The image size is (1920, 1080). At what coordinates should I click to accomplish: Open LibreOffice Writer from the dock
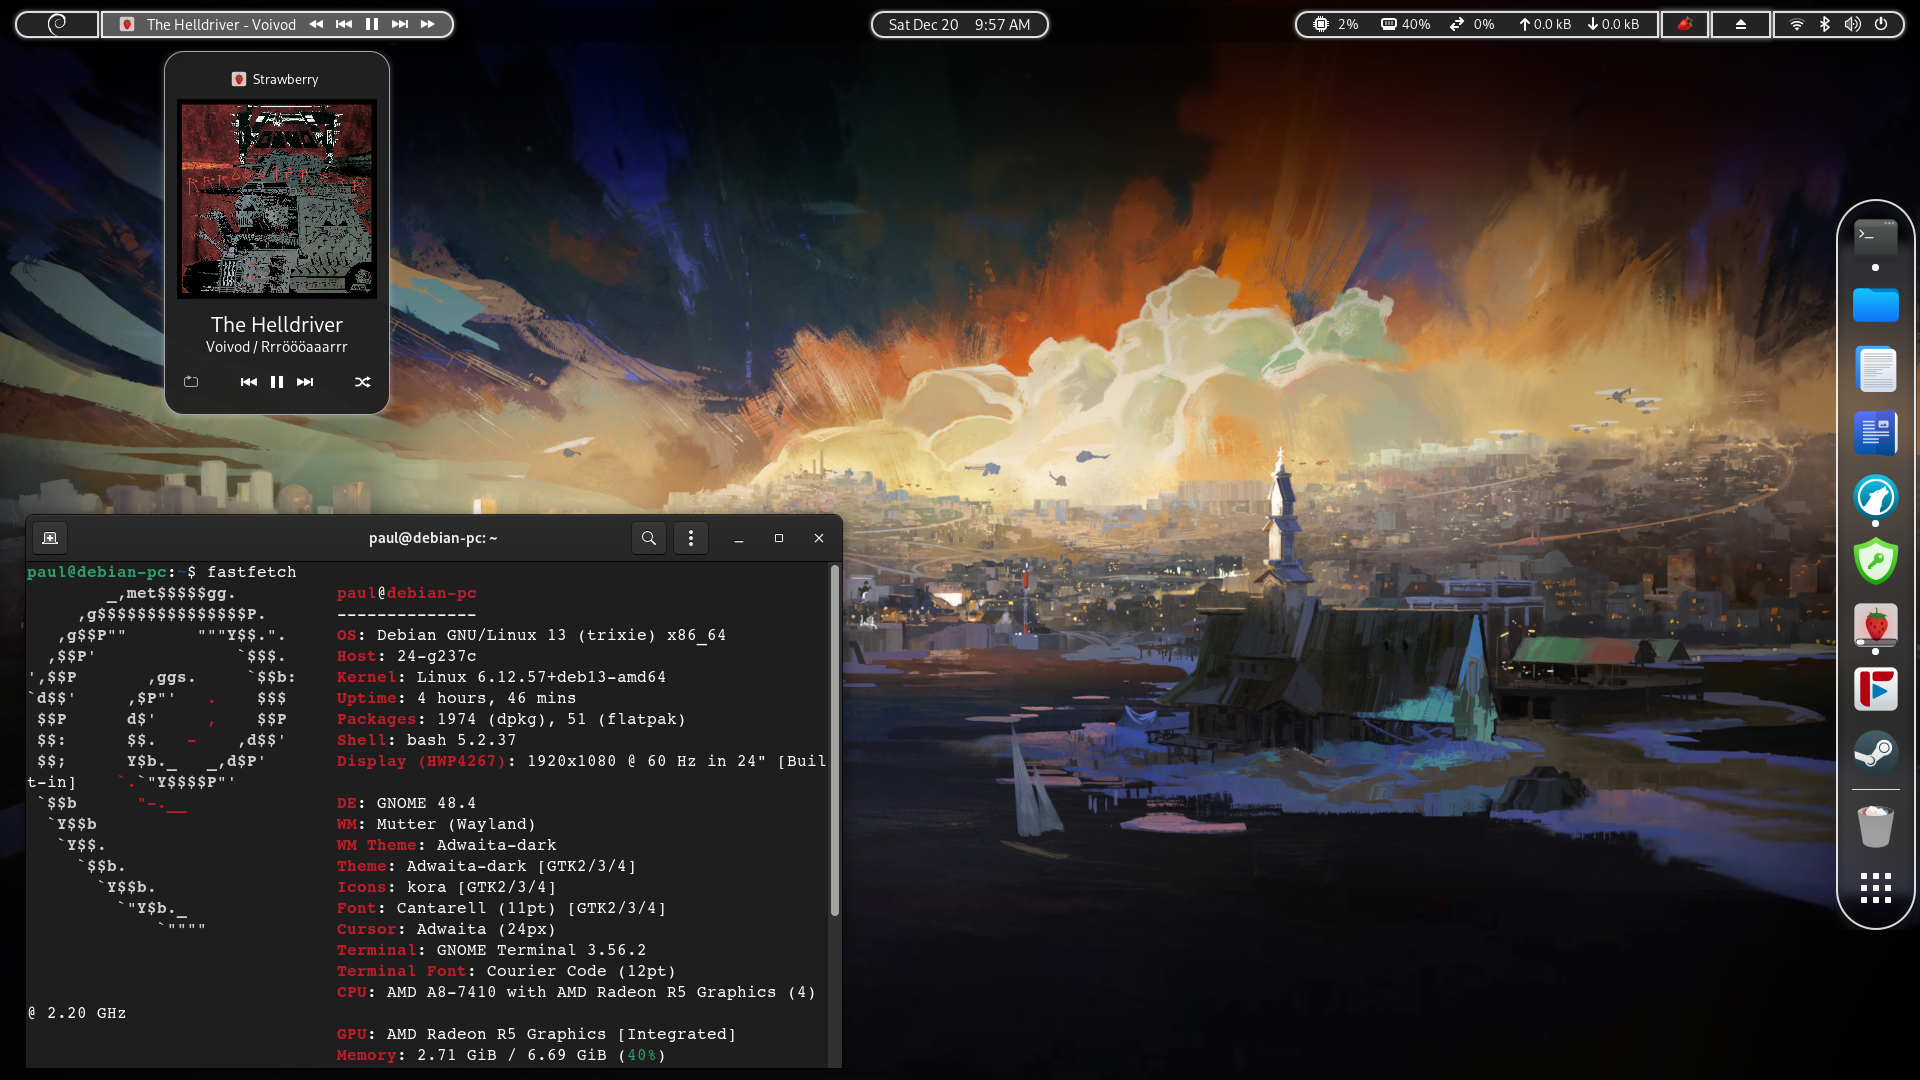pos(1875,433)
